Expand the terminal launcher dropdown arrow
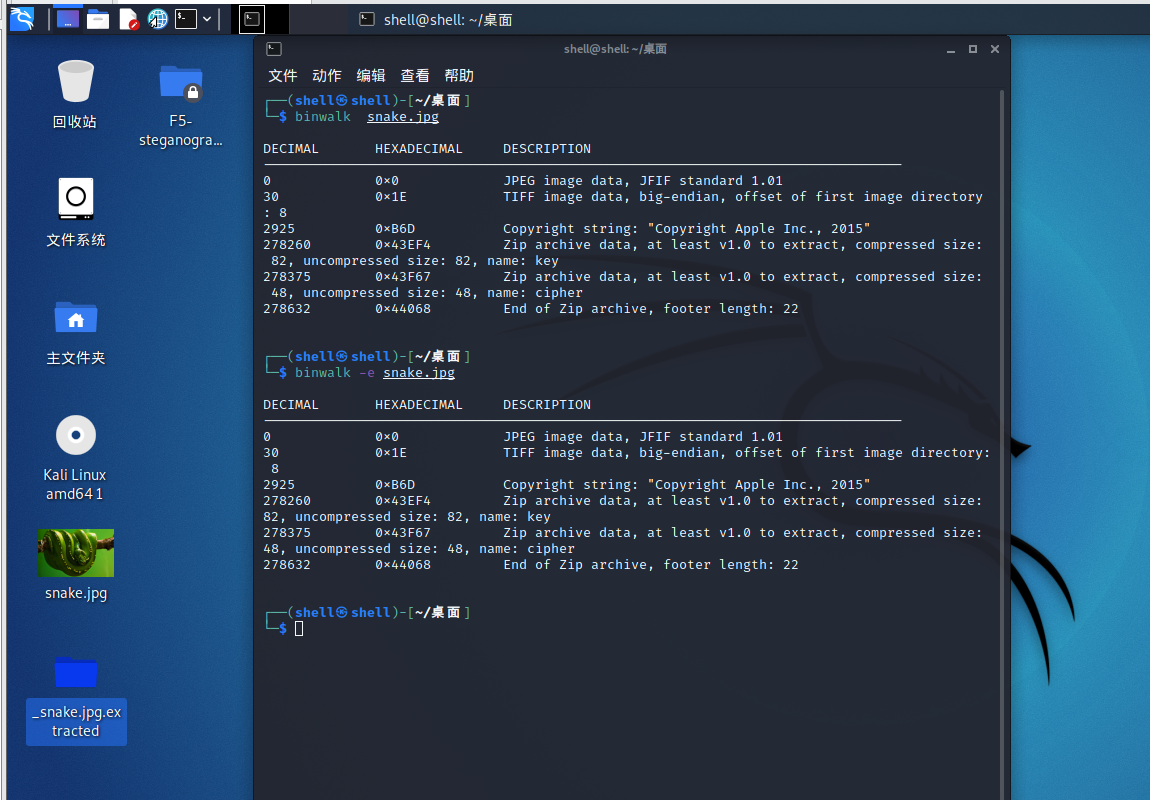Image resolution: width=1150 pixels, height=800 pixels. [208, 19]
